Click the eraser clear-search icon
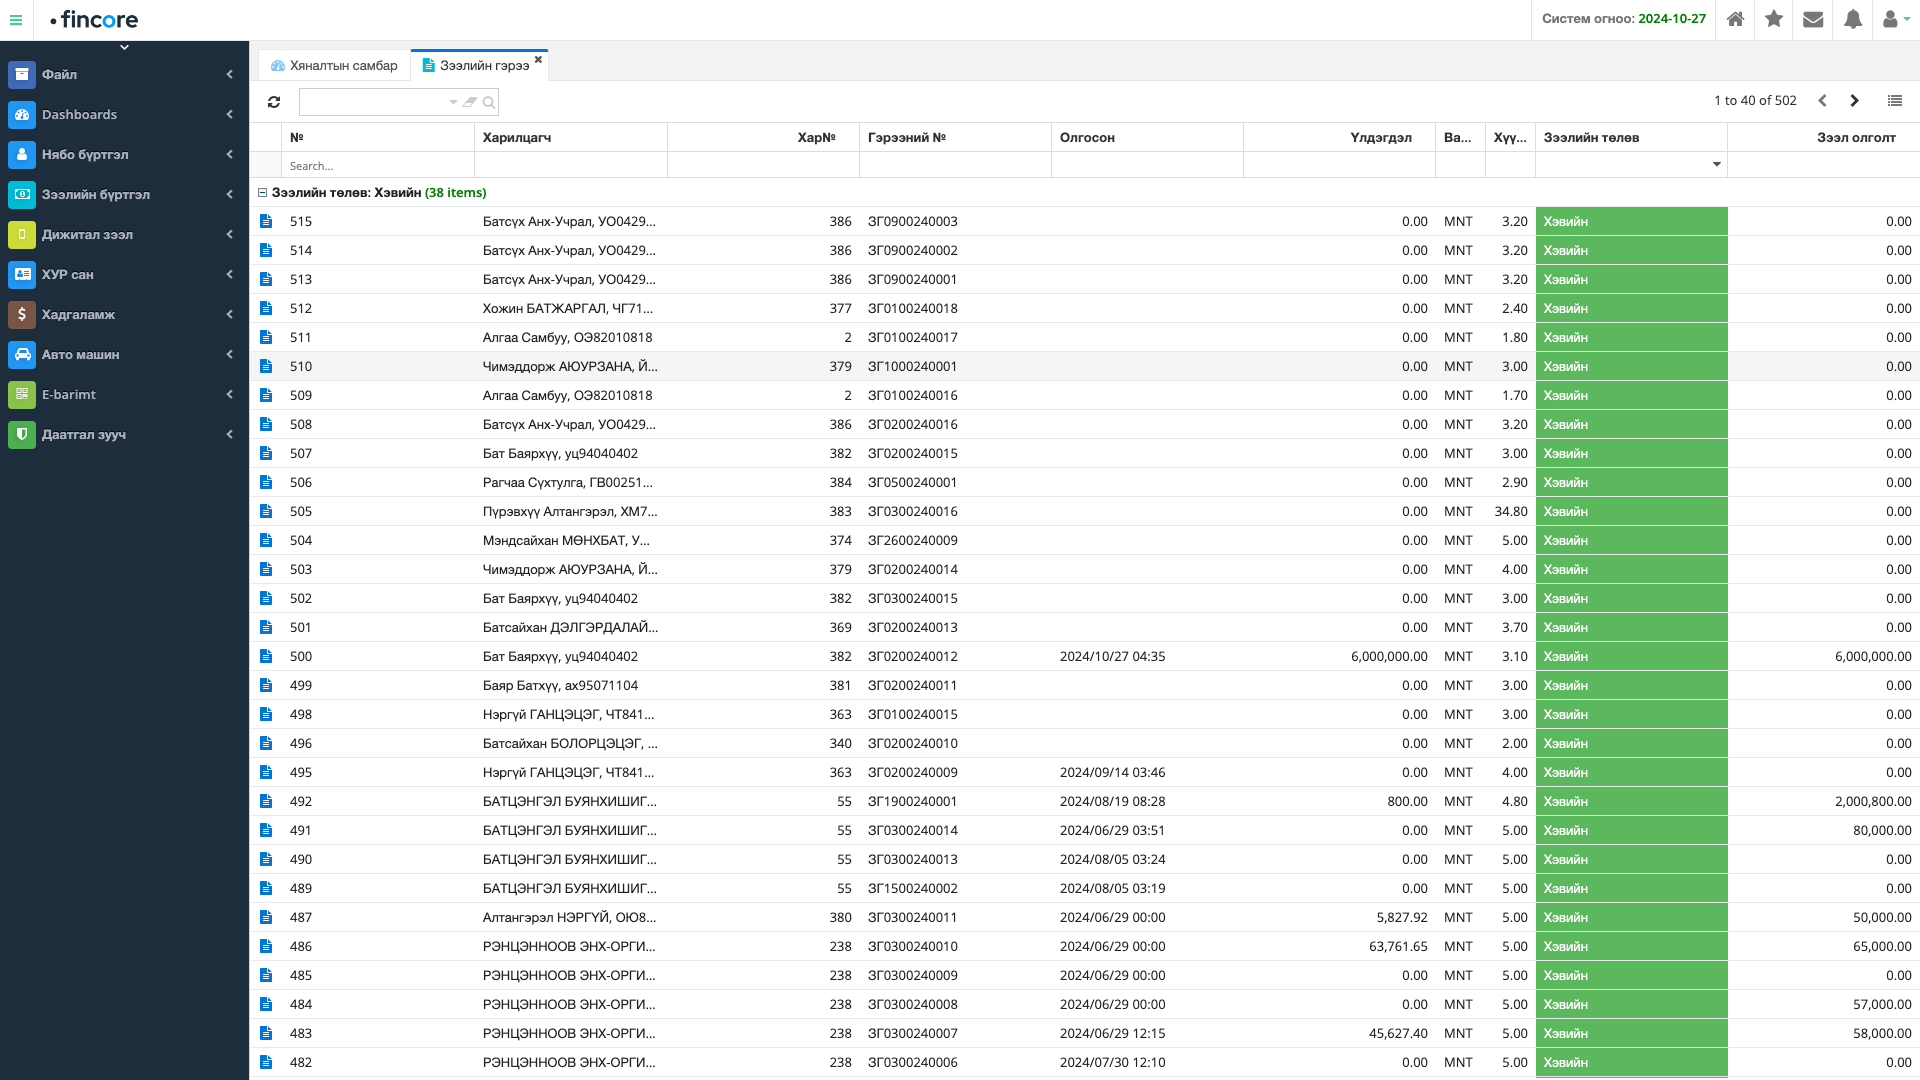This screenshot has width=1920, height=1080. [470, 102]
